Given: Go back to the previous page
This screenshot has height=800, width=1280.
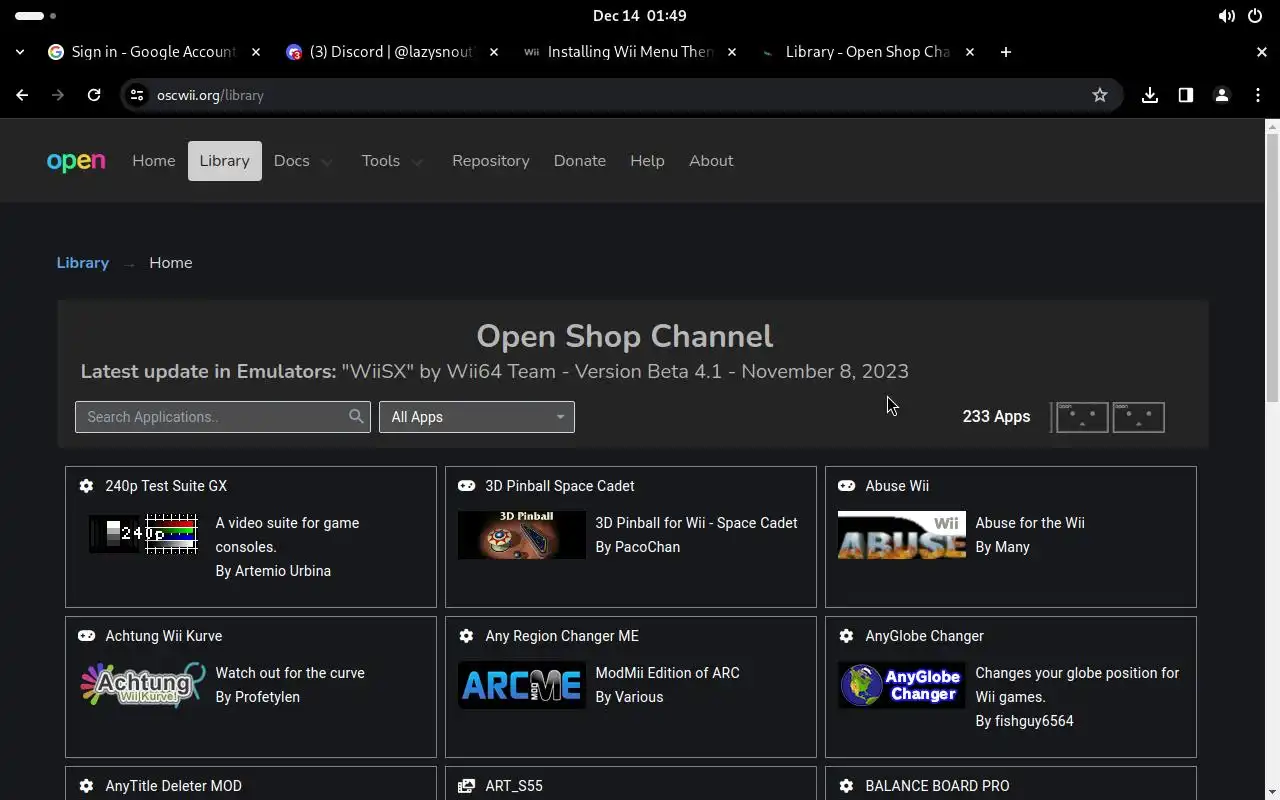Looking at the screenshot, I should [22, 95].
